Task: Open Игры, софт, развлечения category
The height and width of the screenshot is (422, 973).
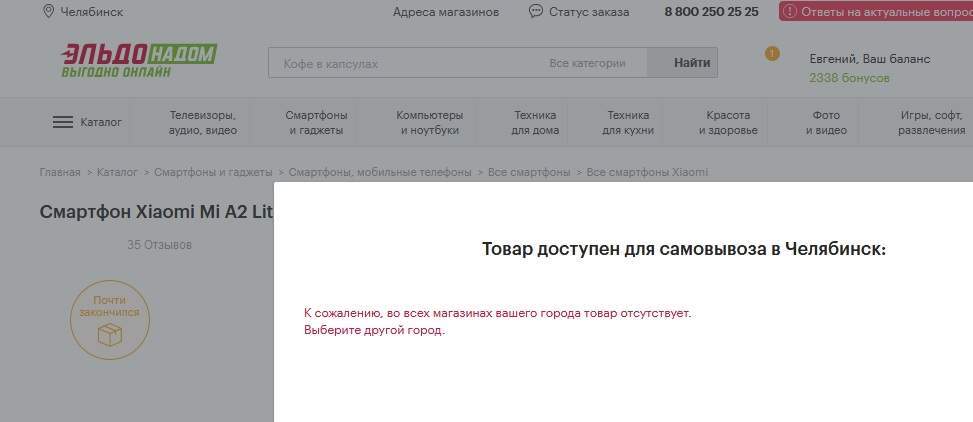Action: point(931,123)
